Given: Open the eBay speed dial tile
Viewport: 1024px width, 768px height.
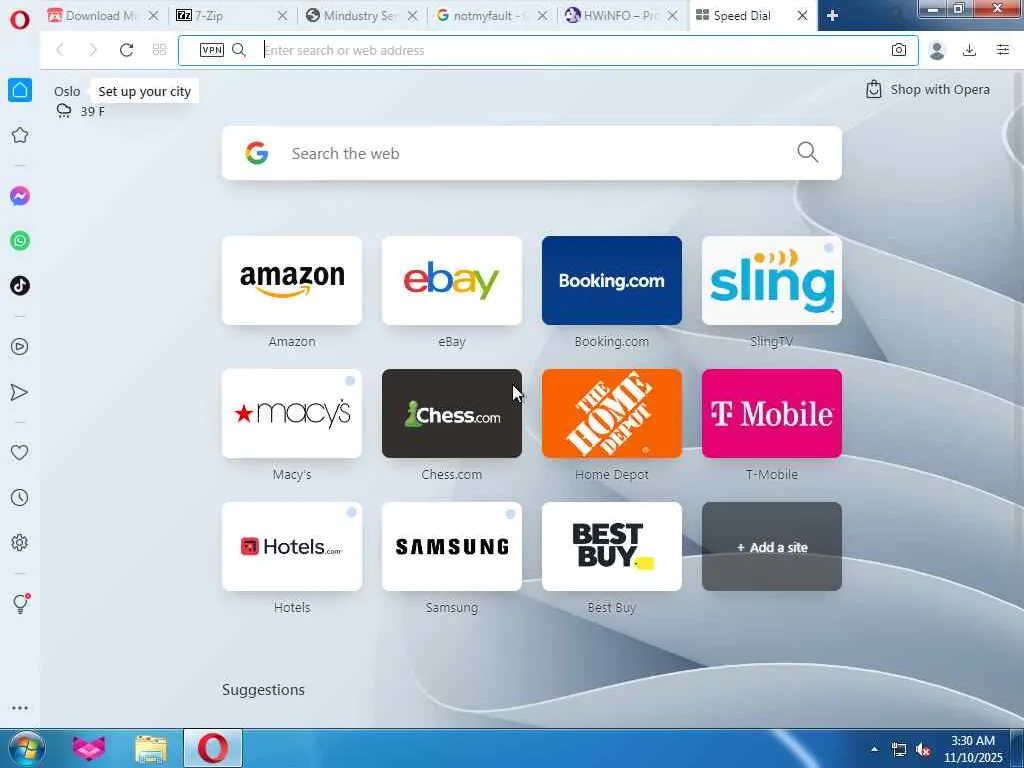Looking at the screenshot, I should coord(452,280).
